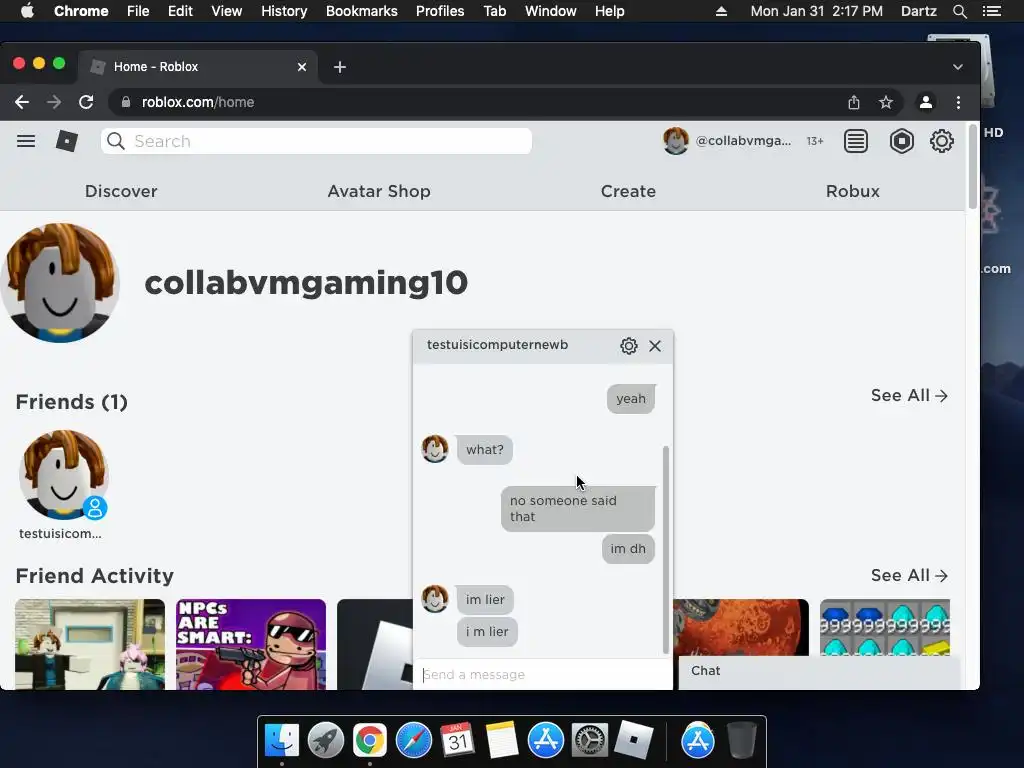Open Roblox settings gear in page header

[942, 141]
